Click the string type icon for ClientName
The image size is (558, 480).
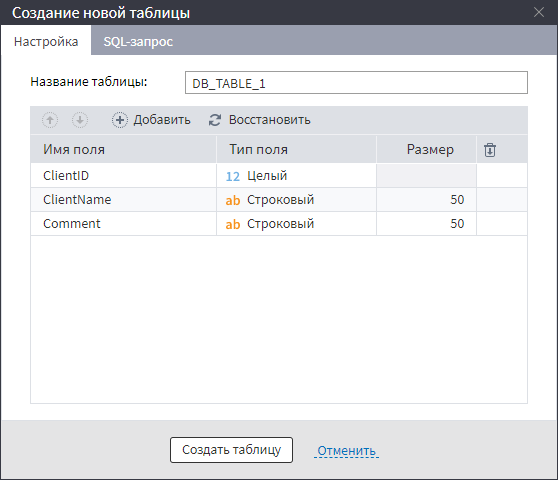(233, 200)
